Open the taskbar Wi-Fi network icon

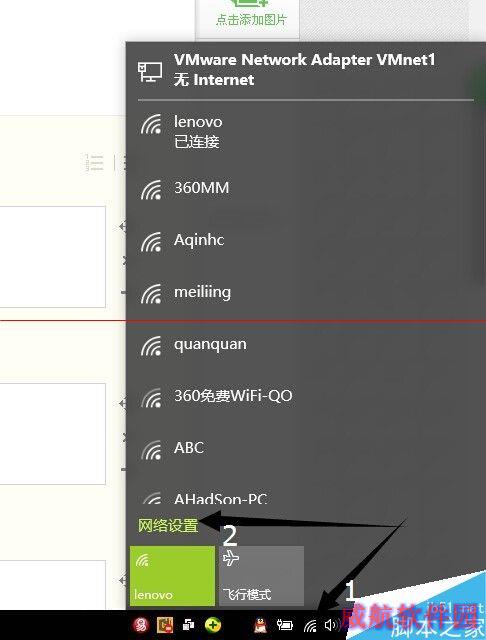(x=311, y=625)
